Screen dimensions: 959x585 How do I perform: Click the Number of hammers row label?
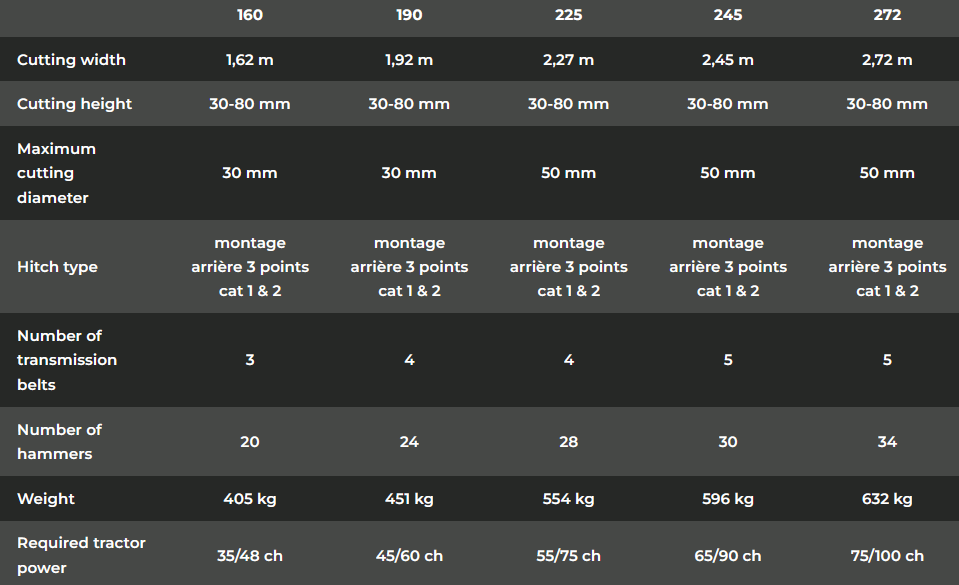tap(59, 441)
